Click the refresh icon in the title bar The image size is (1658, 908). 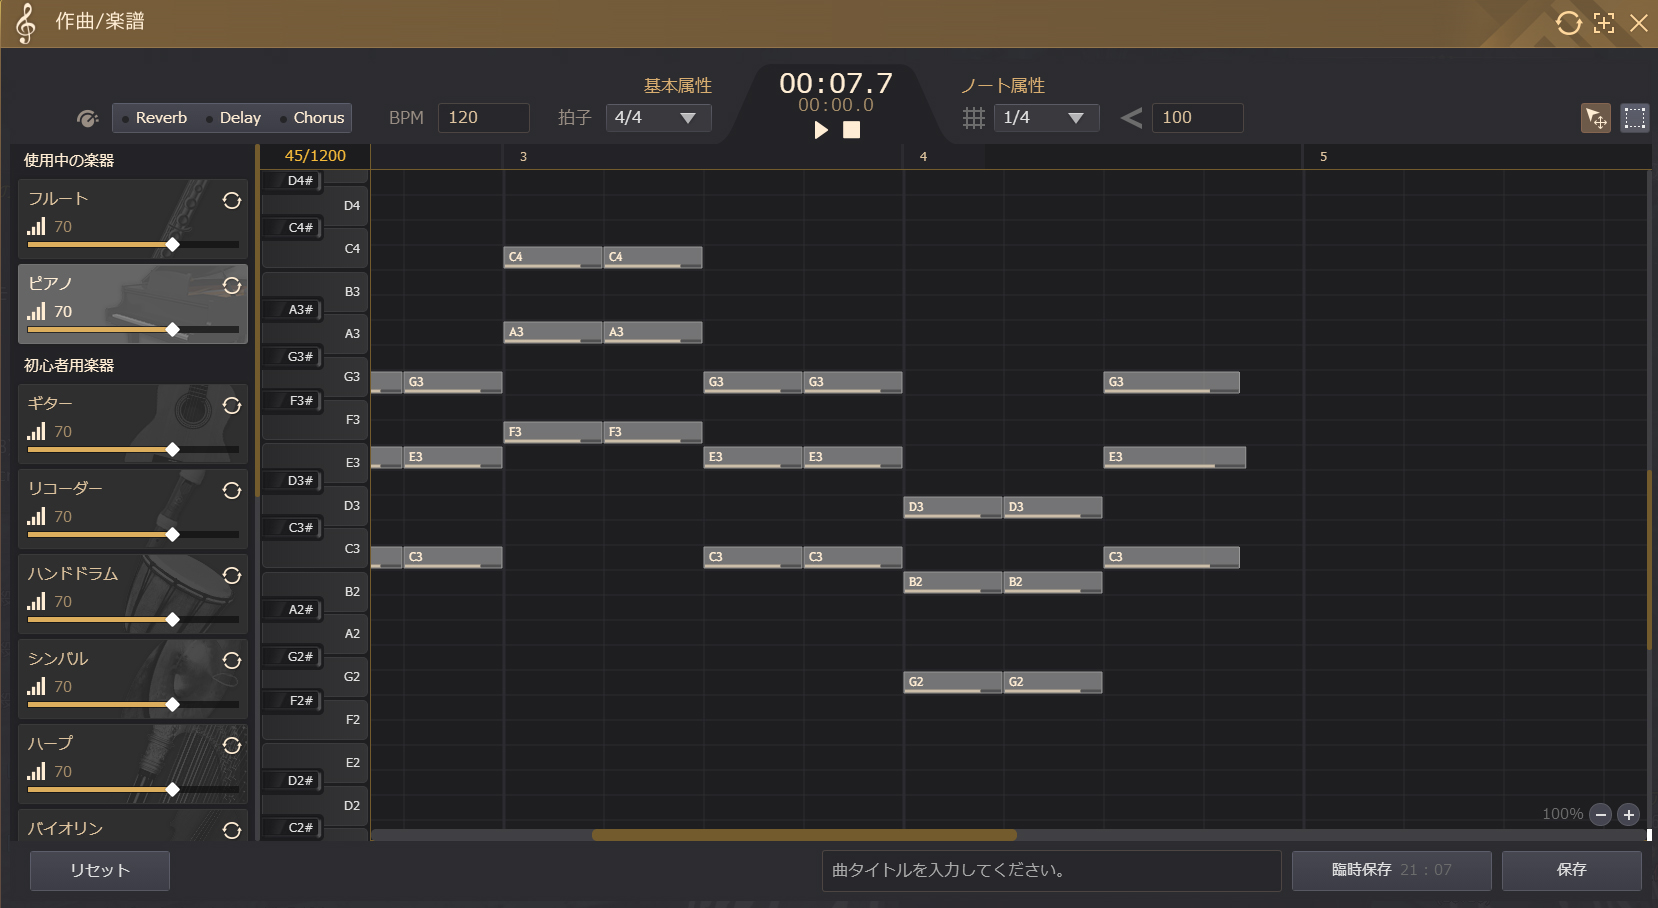[x=1568, y=23]
